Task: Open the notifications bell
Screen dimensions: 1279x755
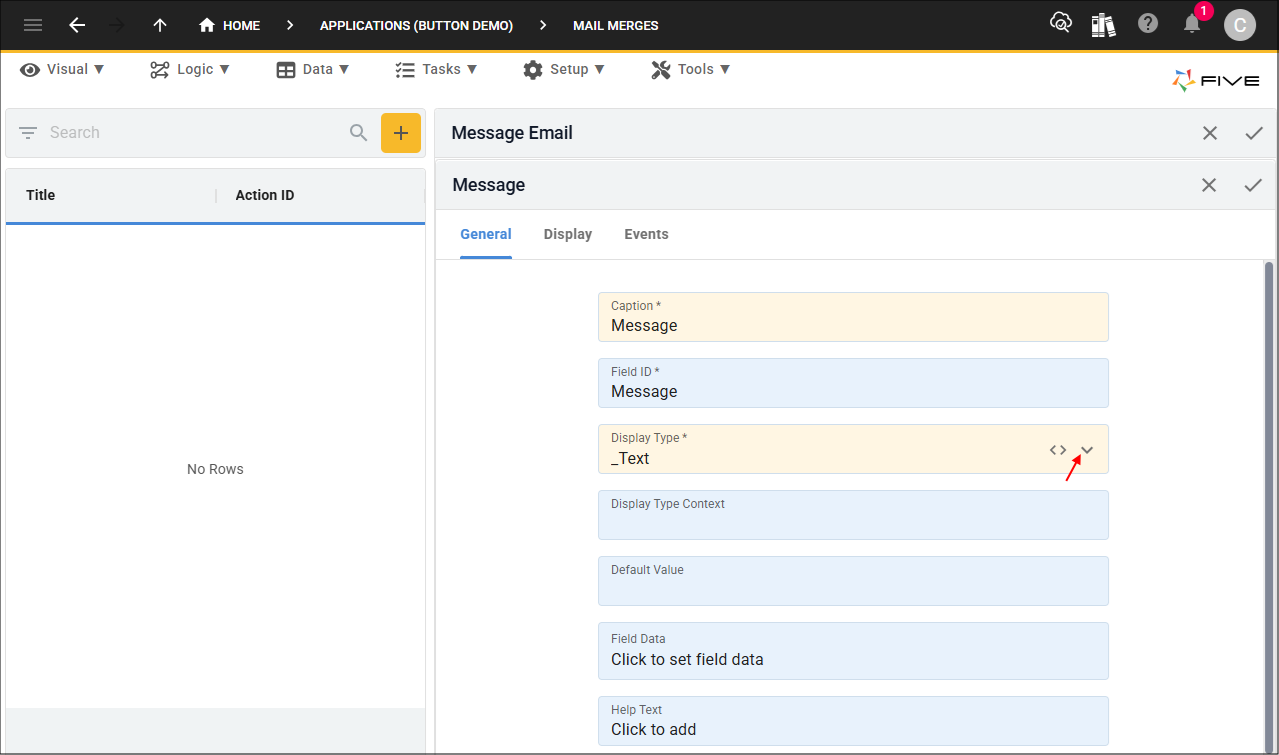Action: click(1192, 23)
